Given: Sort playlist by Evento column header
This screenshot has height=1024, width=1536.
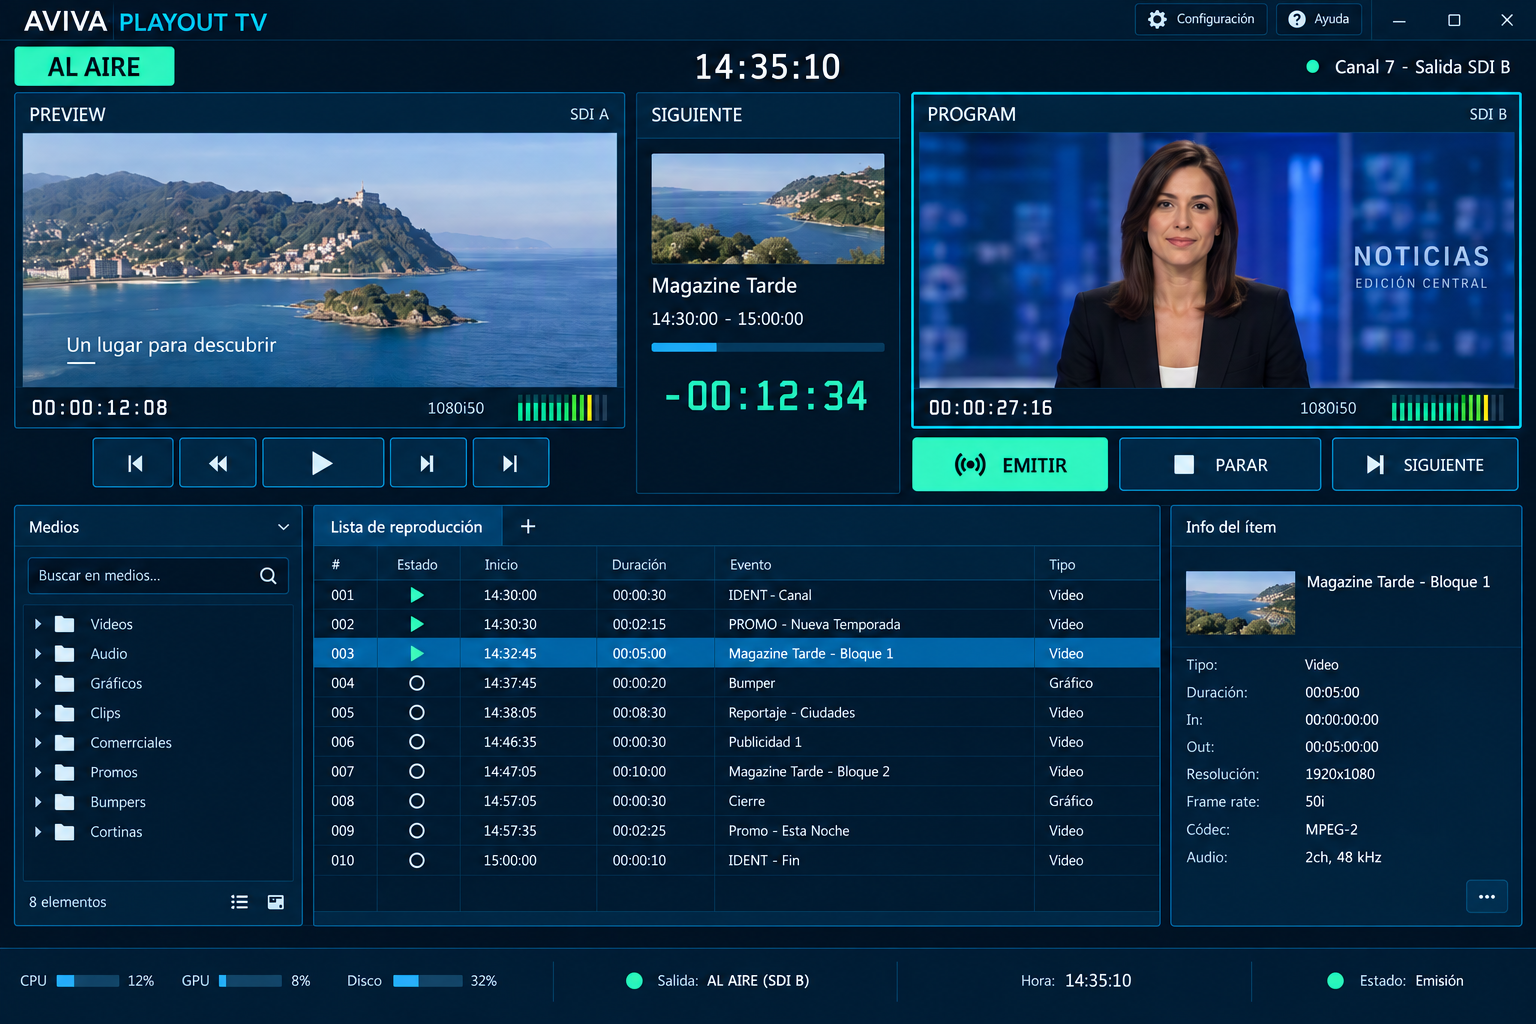Looking at the screenshot, I should coord(750,565).
